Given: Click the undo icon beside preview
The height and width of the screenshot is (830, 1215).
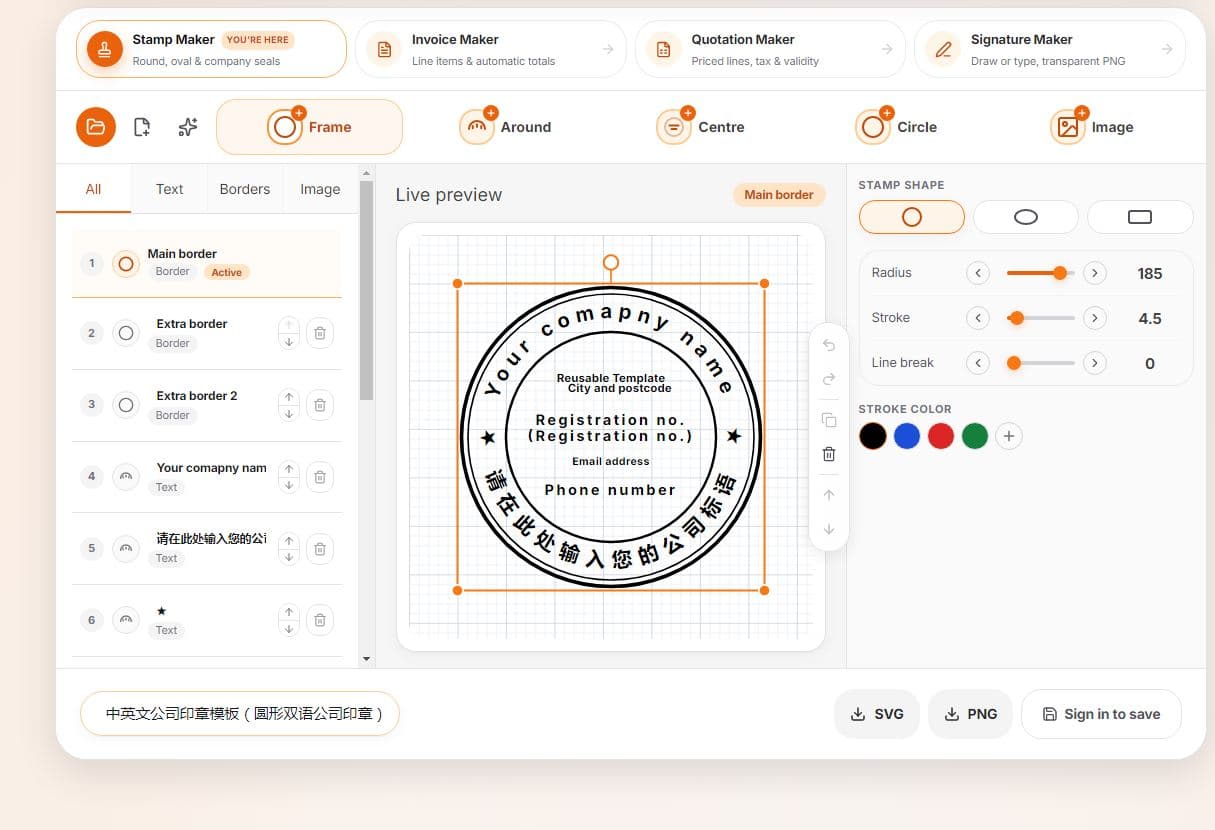Looking at the screenshot, I should click(829, 345).
